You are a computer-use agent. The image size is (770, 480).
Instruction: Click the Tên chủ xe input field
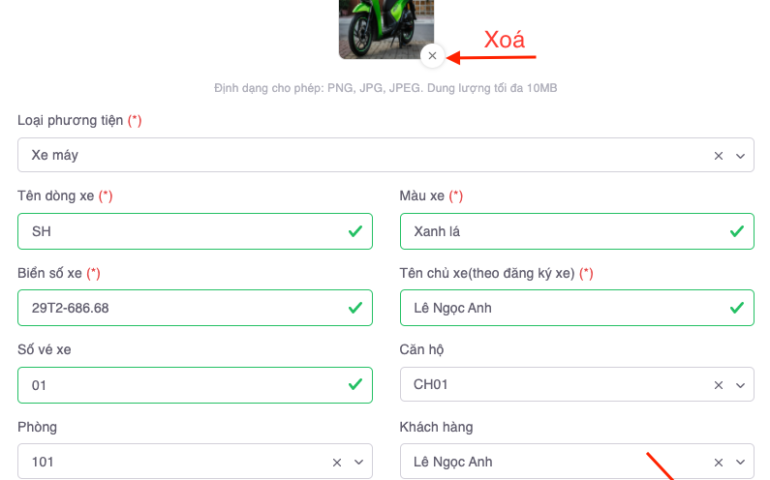pyautogui.click(x=560, y=308)
